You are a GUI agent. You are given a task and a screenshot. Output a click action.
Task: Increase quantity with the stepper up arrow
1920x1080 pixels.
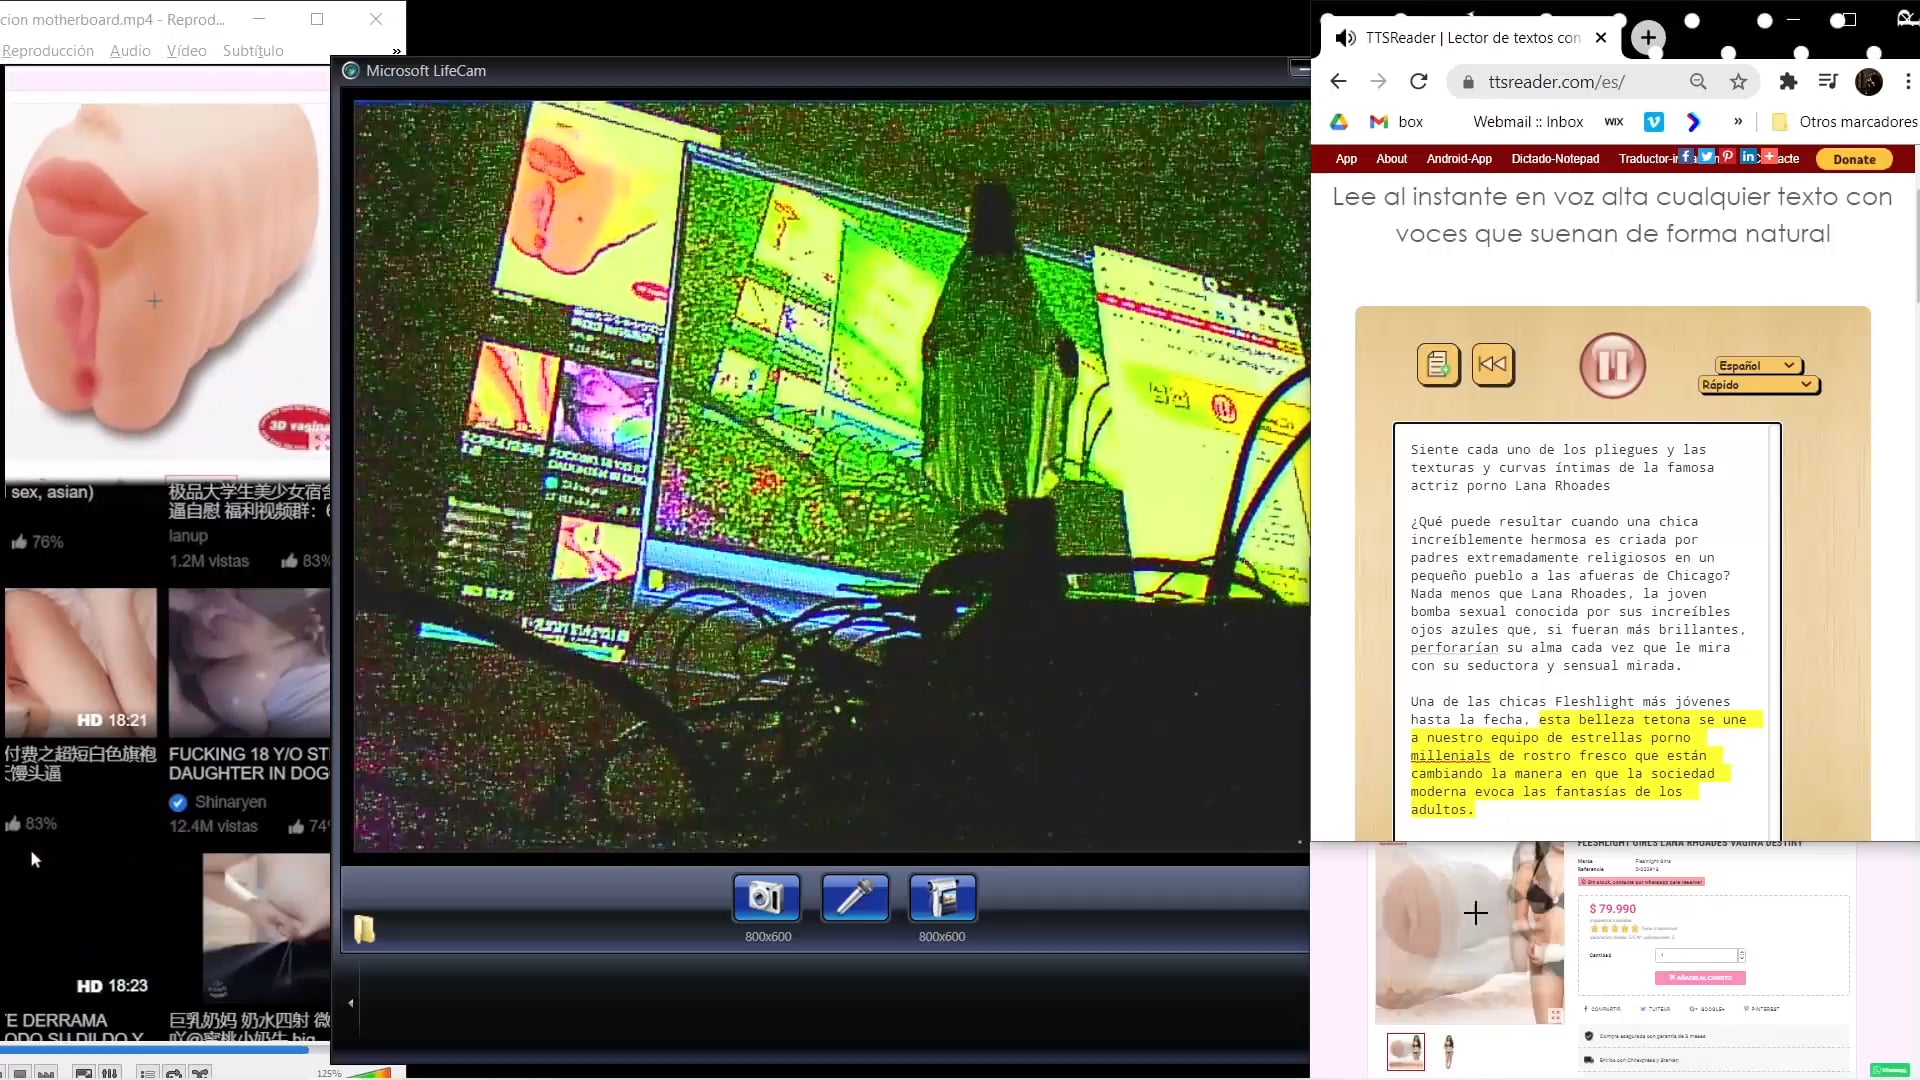pos(1742,952)
